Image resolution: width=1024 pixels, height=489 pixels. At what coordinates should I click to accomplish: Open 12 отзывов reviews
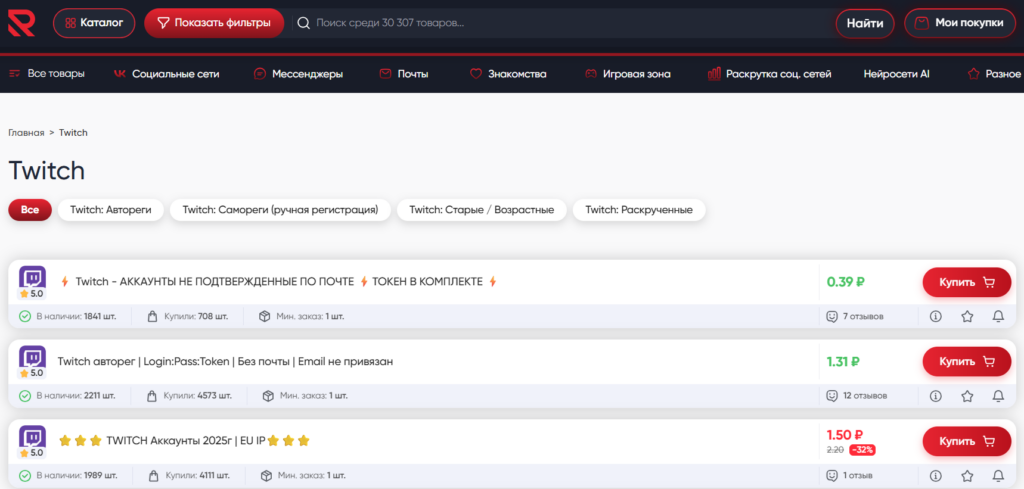[857, 396]
